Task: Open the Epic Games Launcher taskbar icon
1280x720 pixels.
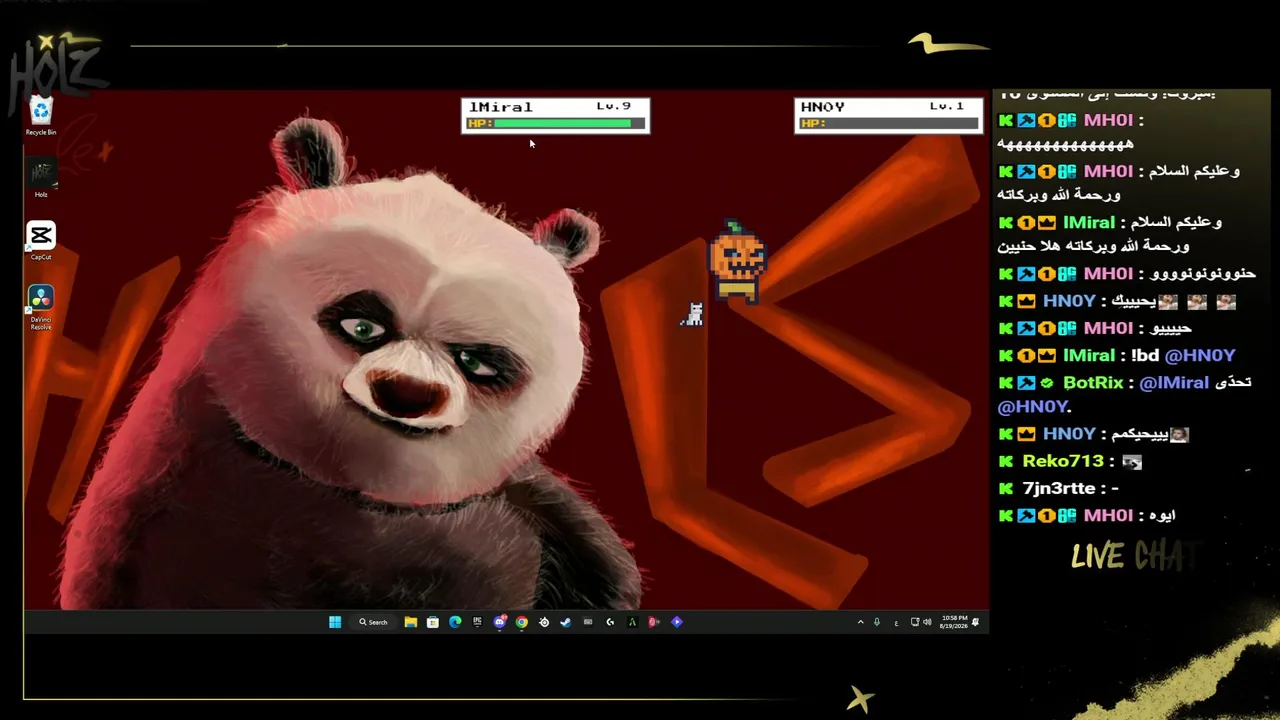Action: (477, 622)
